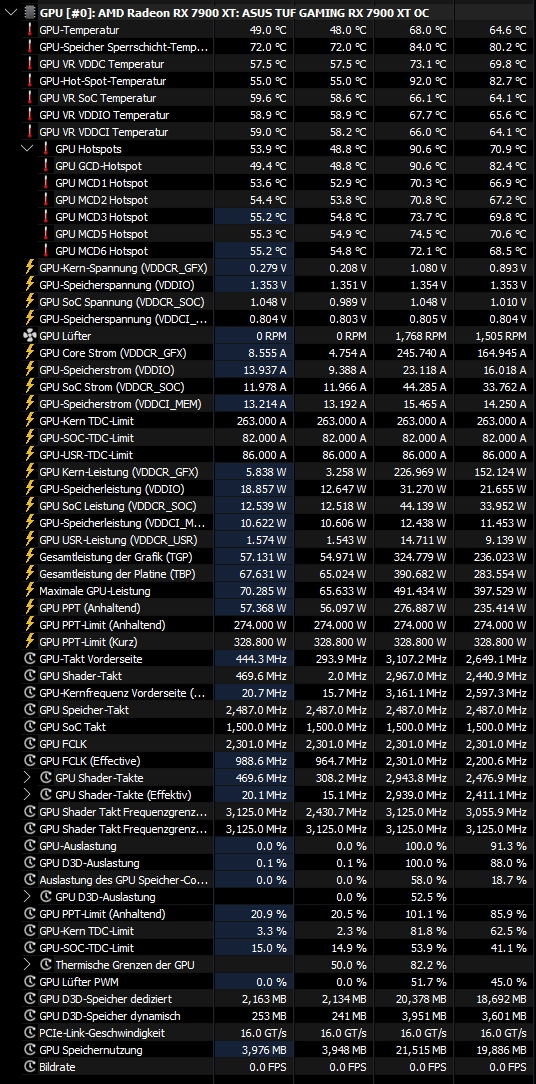Viewport: 536px width, 1084px height.
Task: Click thermometer icon beside GPU-Hot-Spot-Temperatur
Action: point(30,81)
